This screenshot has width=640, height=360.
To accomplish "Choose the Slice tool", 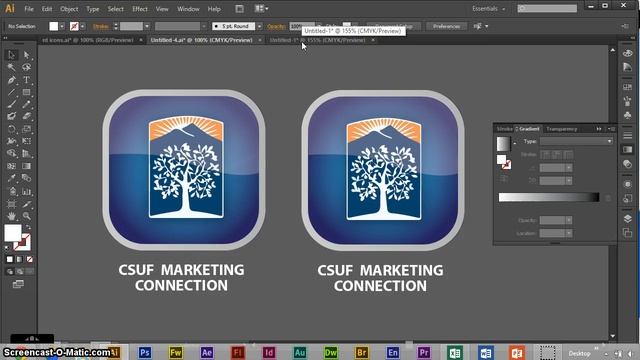I will pyautogui.click(x=27, y=204).
